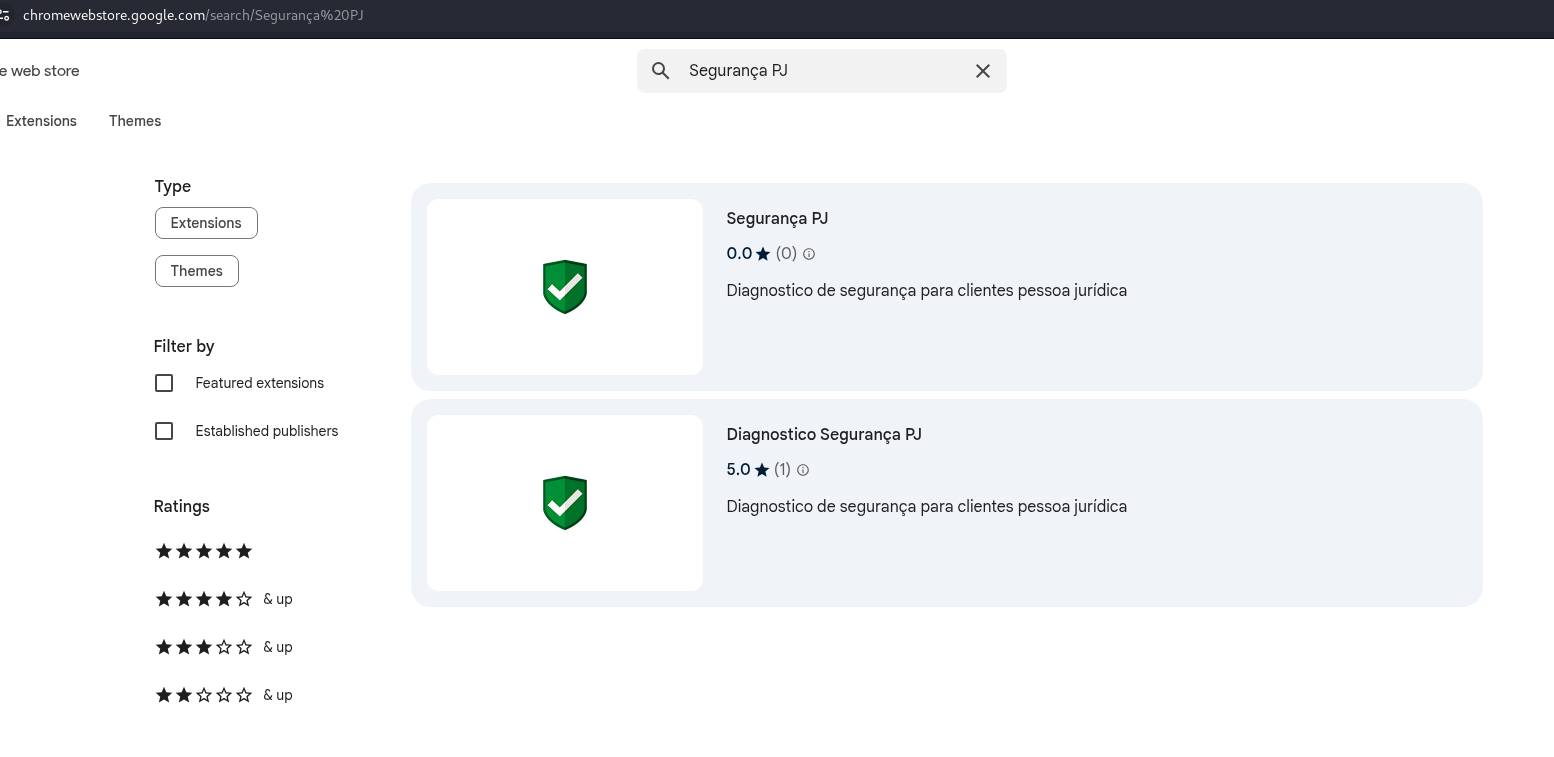1554x757 pixels.
Task: Open the Diagnostico Segurança PJ title
Action: pos(824,435)
